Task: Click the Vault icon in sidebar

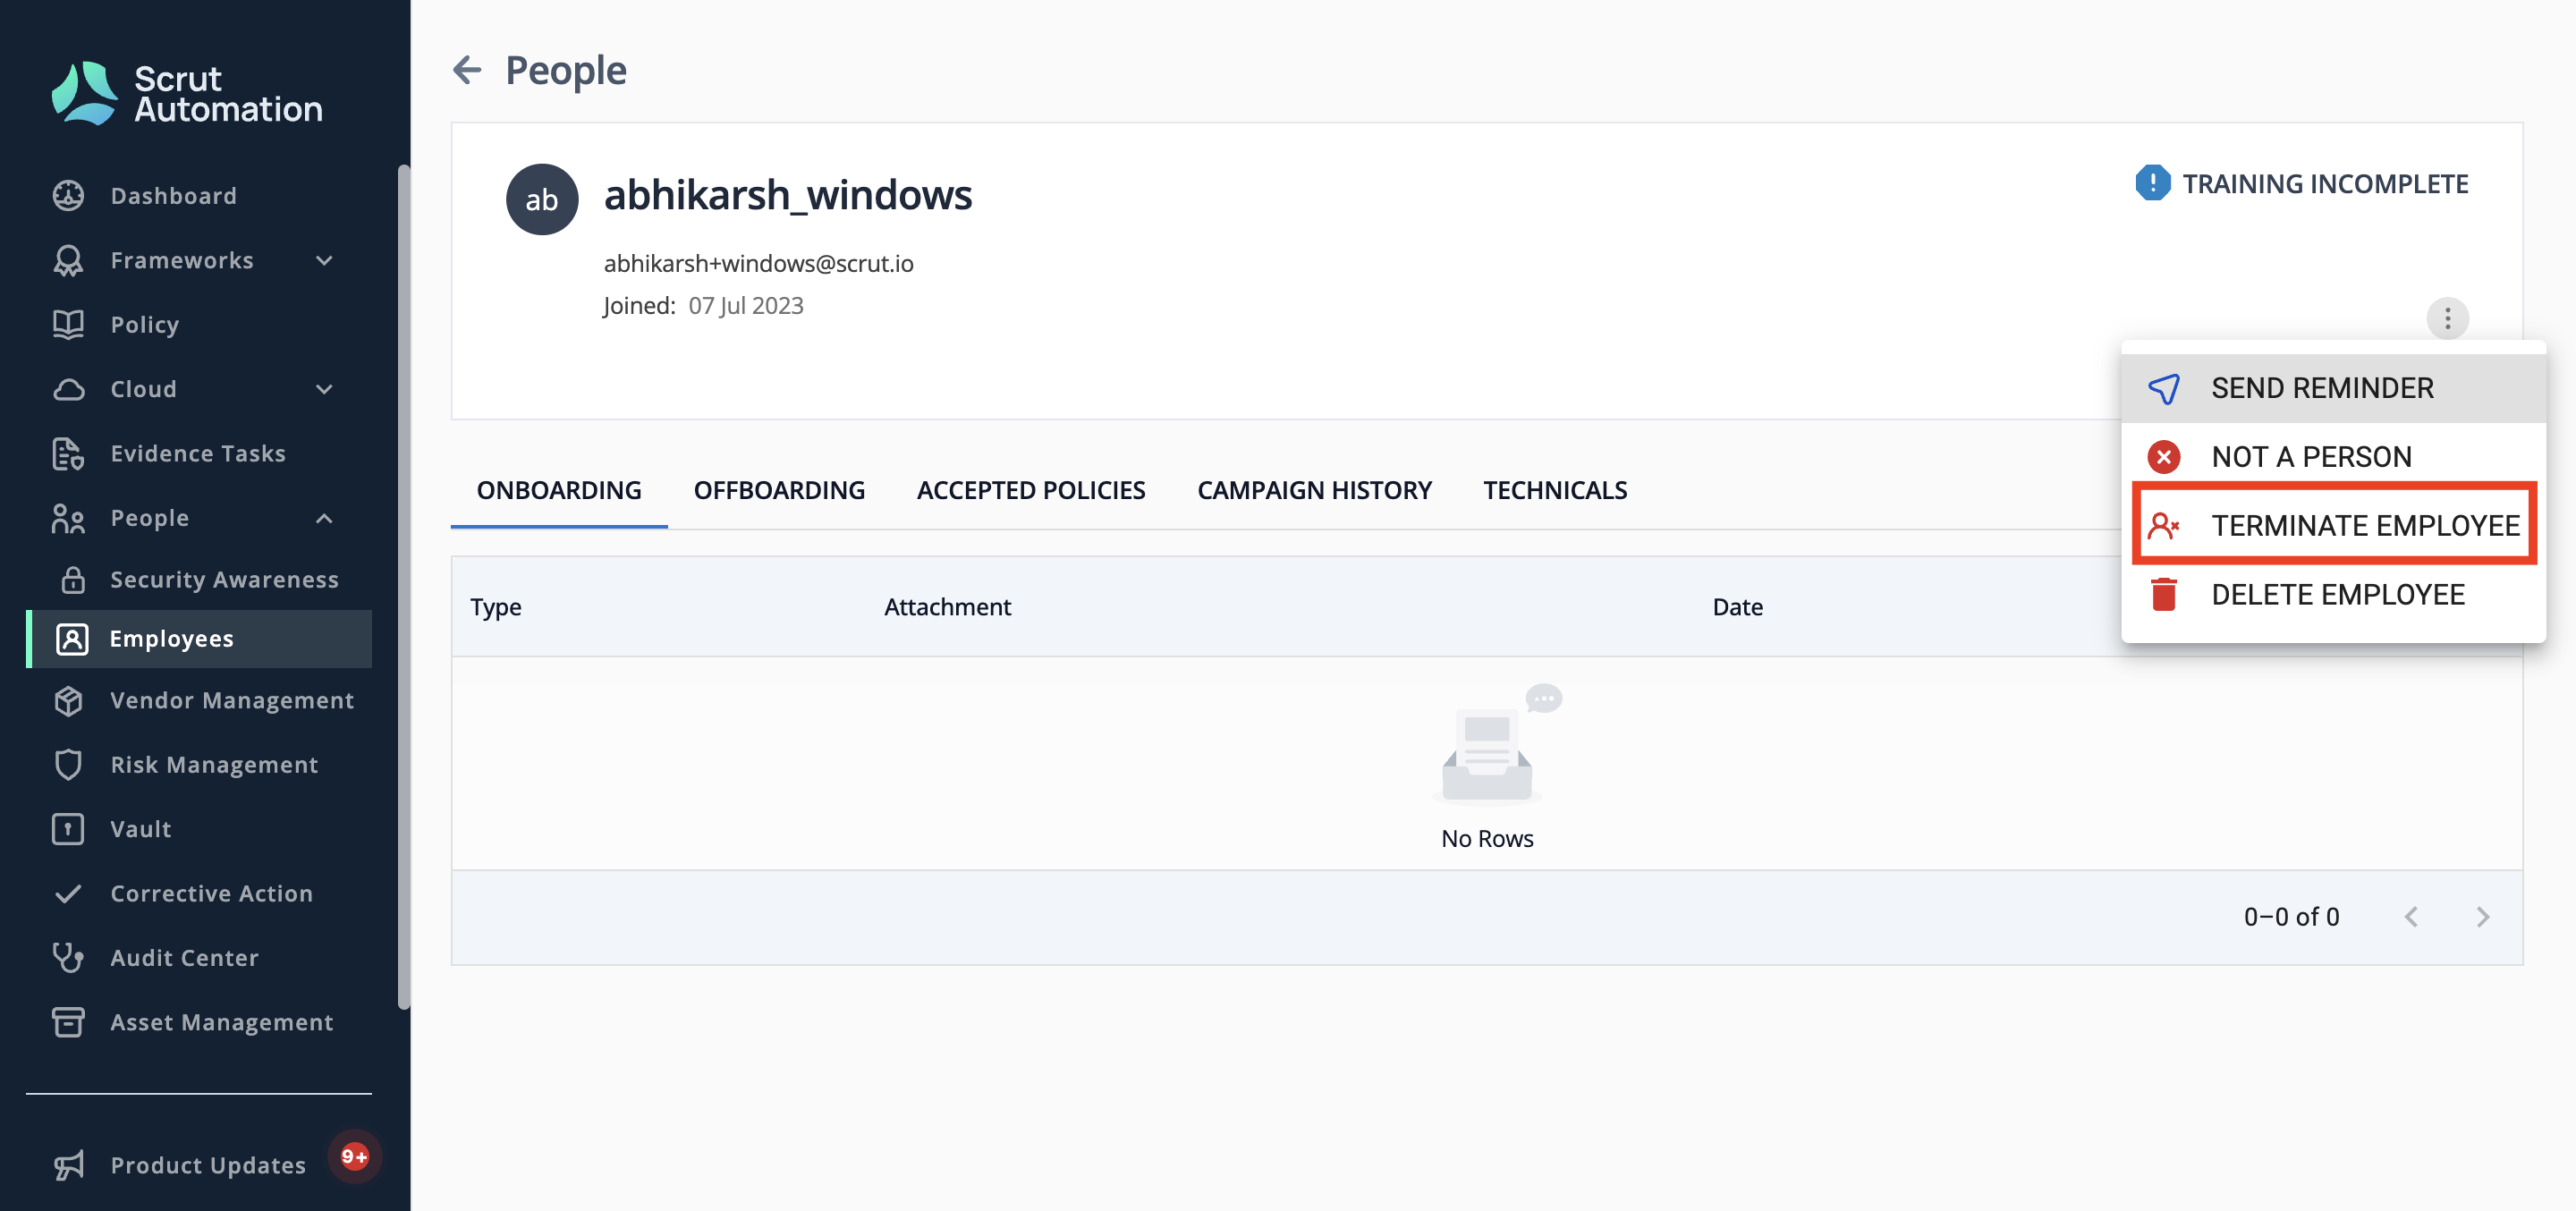Action: [68, 830]
